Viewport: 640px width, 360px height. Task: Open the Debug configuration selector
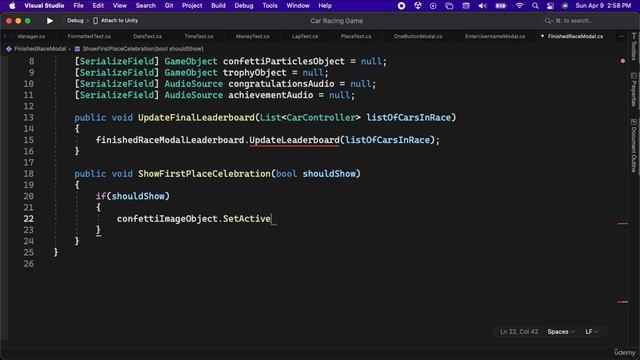(x=75, y=20)
